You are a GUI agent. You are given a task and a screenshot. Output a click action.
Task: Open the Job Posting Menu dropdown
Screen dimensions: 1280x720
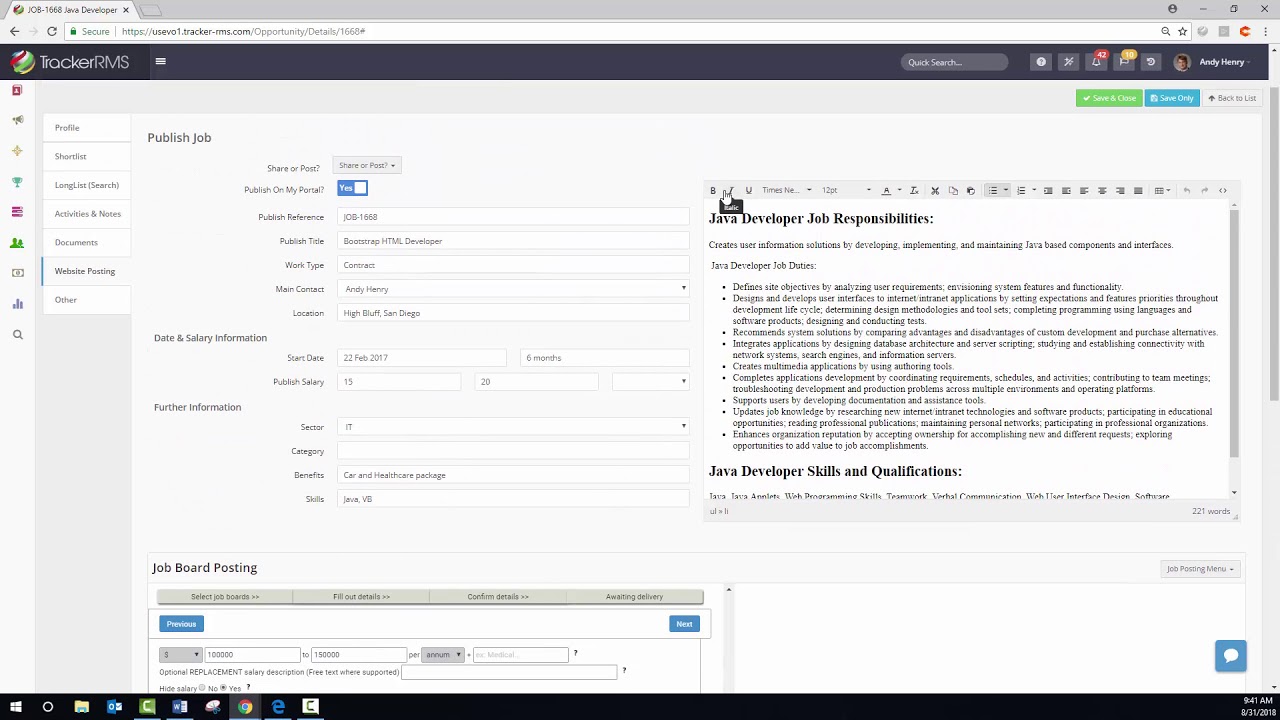(1200, 568)
